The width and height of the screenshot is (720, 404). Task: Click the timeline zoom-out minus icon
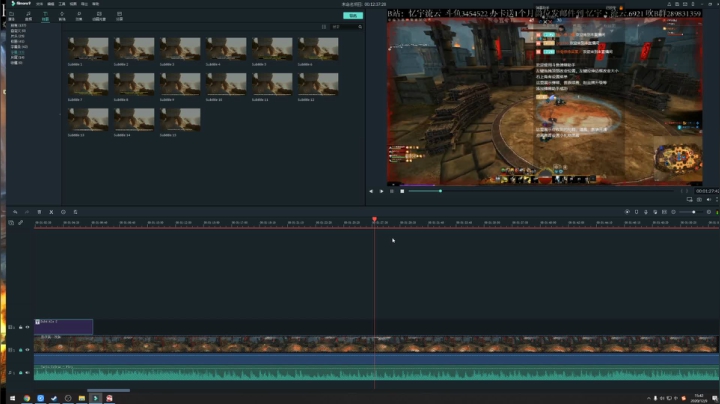(x=674, y=212)
